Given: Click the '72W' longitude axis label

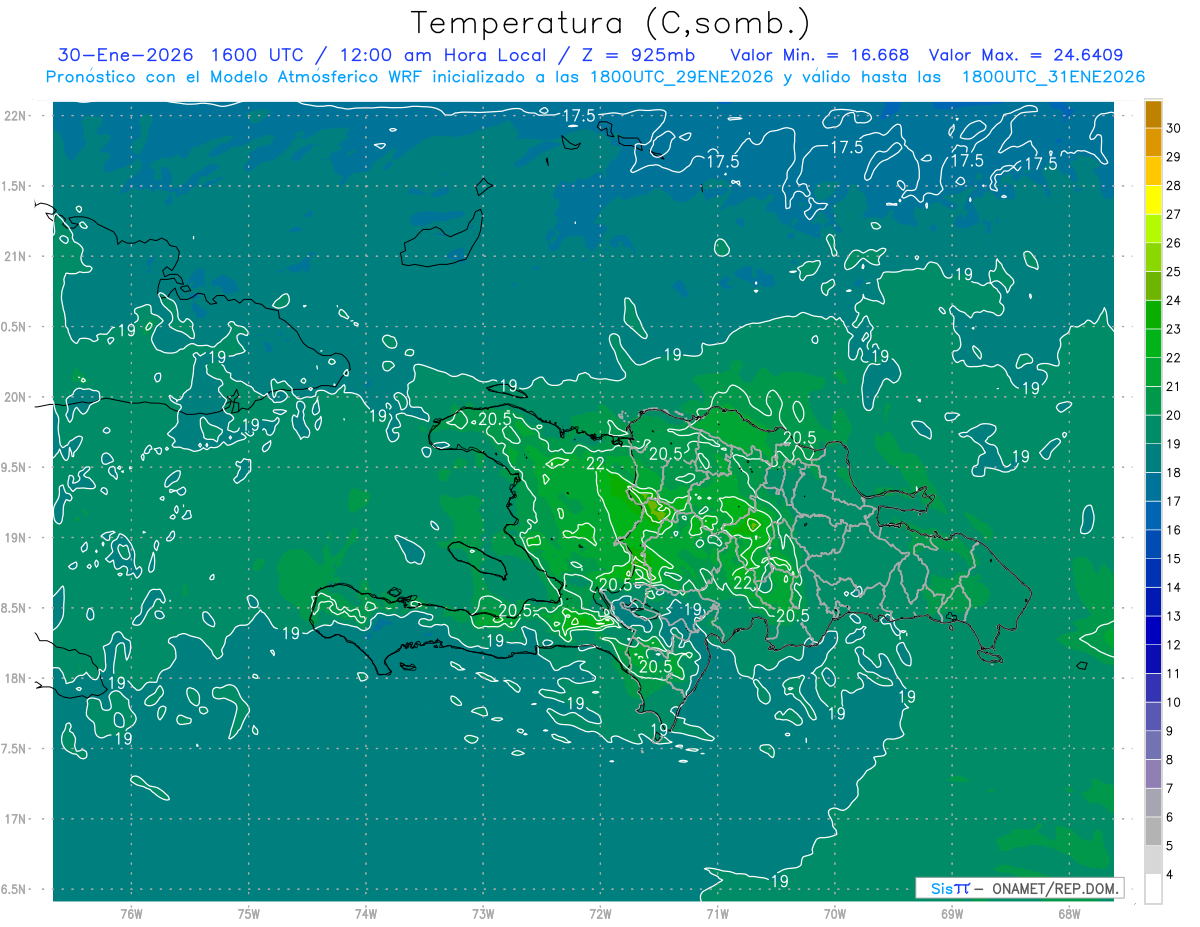Looking at the screenshot, I should [x=600, y=913].
